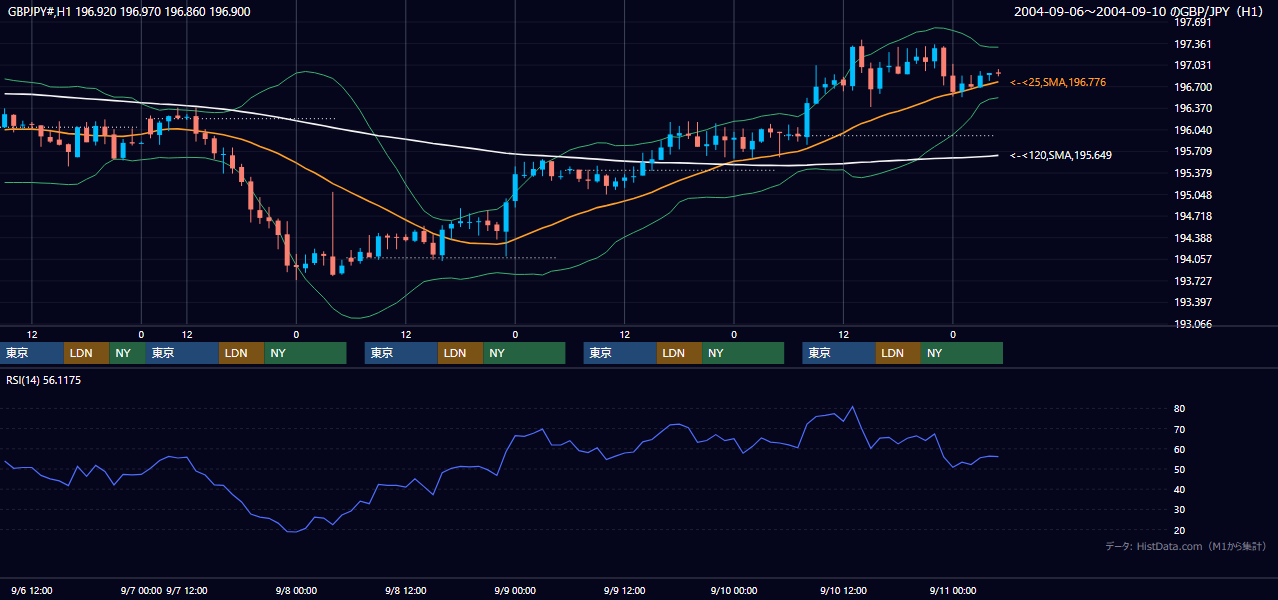Select the NY session block spanning 9/11 00:00
The height and width of the screenshot is (600, 1278).
pos(962,353)
